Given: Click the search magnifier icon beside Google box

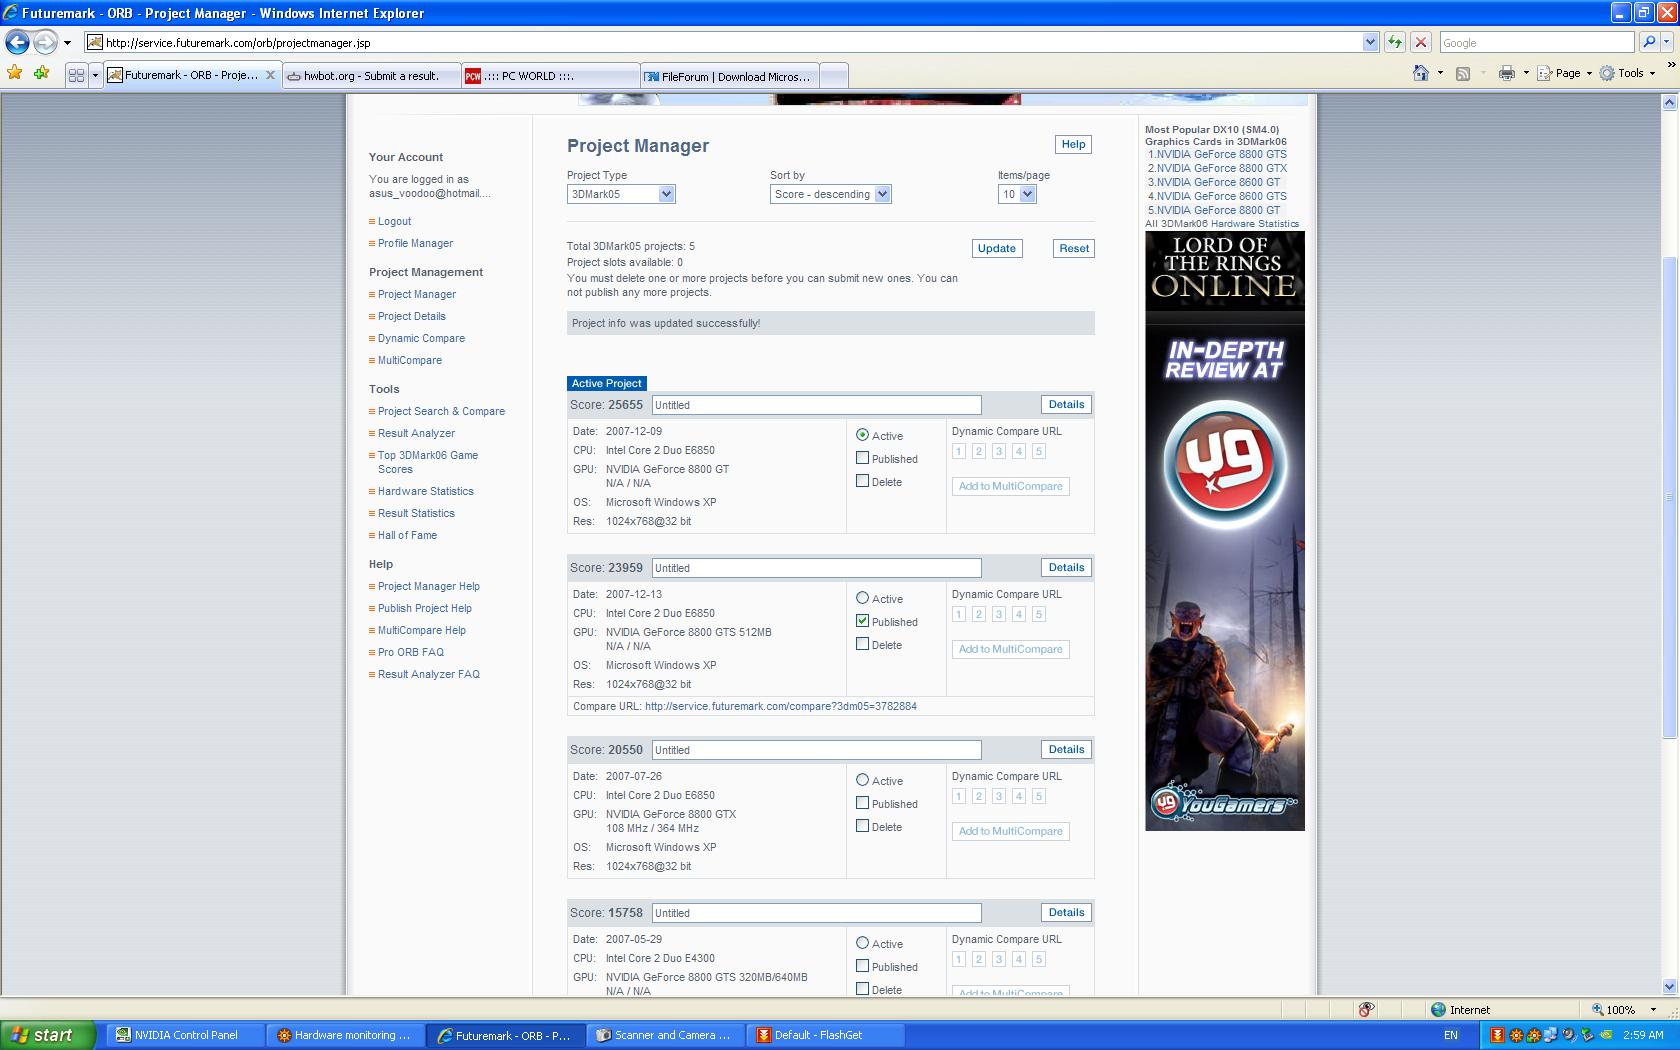Looking at the screenshot, I should pos(1649,42).
